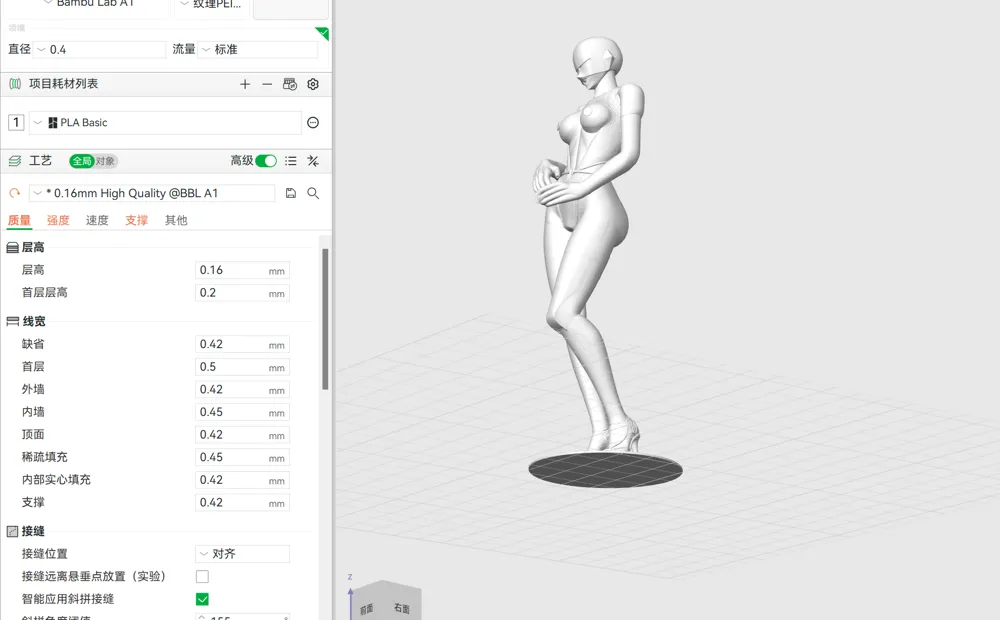Open the 0.16mm High Quality preset dropdown

[152, 193]
